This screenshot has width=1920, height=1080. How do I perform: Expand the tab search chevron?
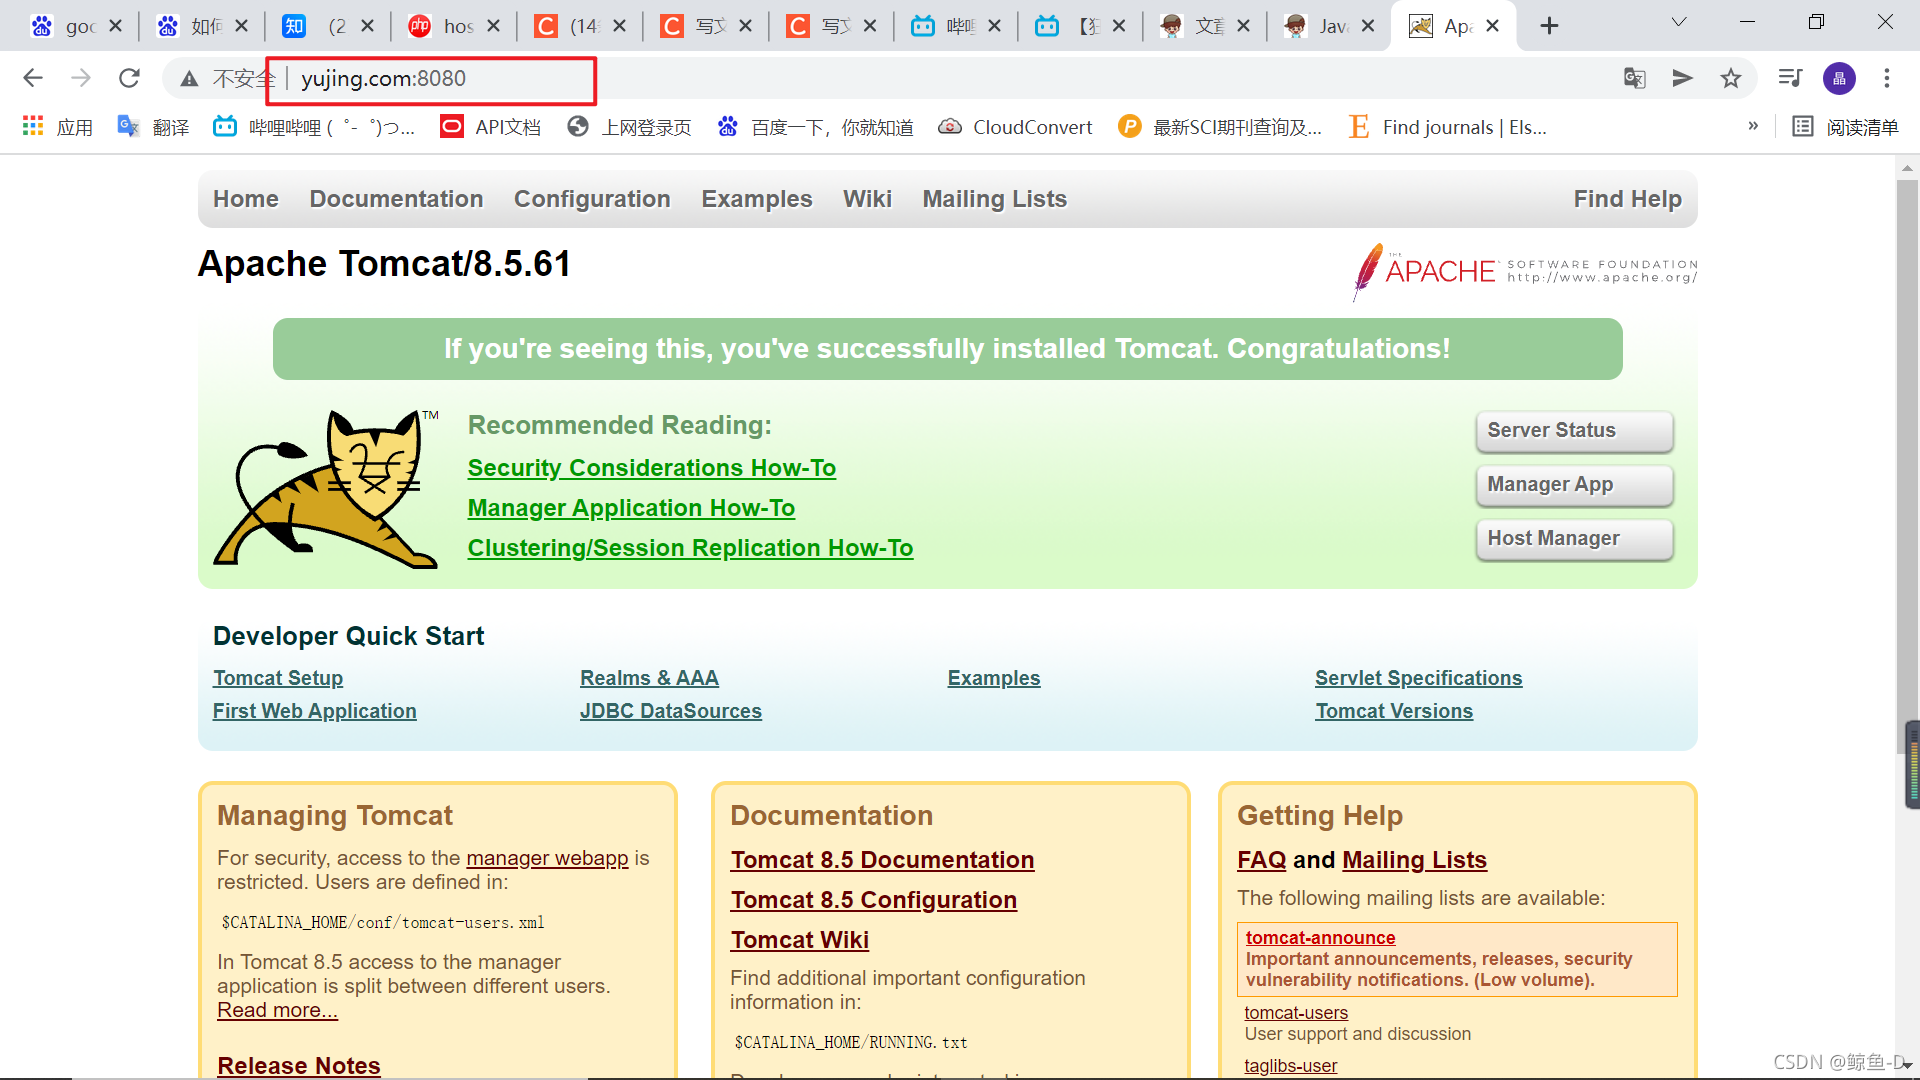point(1679,22)
